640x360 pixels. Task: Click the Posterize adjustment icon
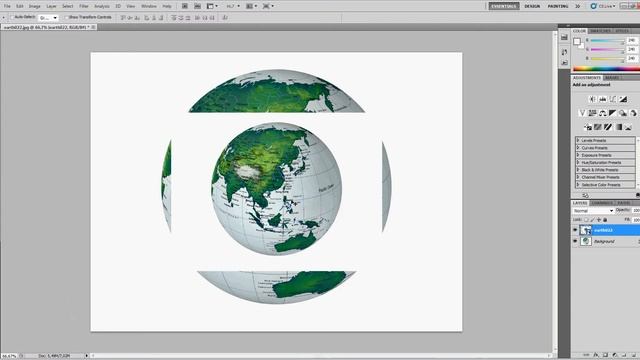[x=598, y=127]
